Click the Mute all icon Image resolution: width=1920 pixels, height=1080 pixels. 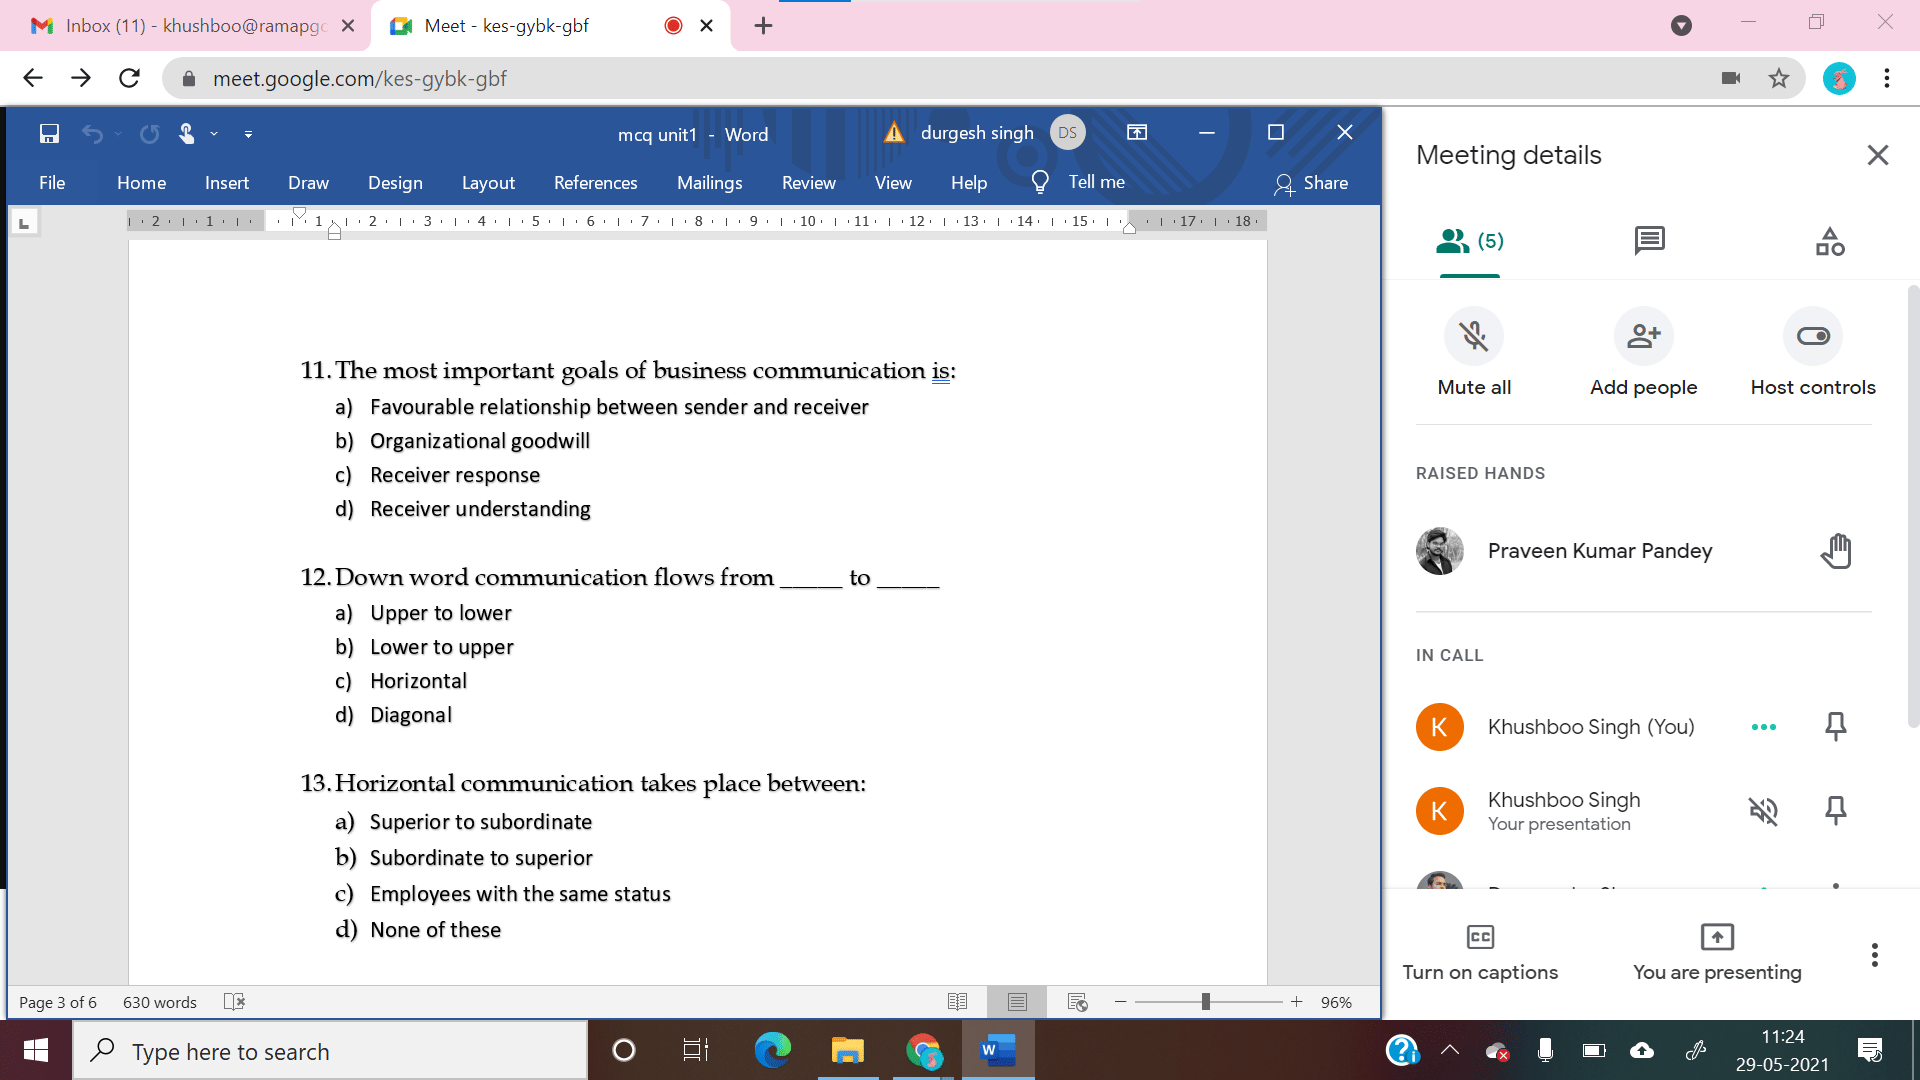[1473, 336]
